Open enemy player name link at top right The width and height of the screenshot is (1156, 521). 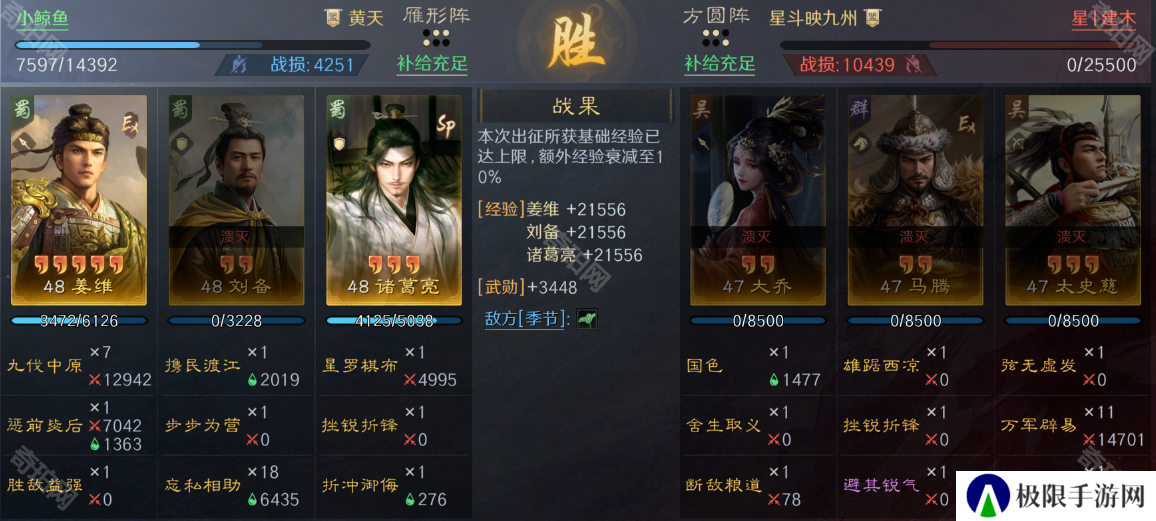click(x=1104, y=18)
